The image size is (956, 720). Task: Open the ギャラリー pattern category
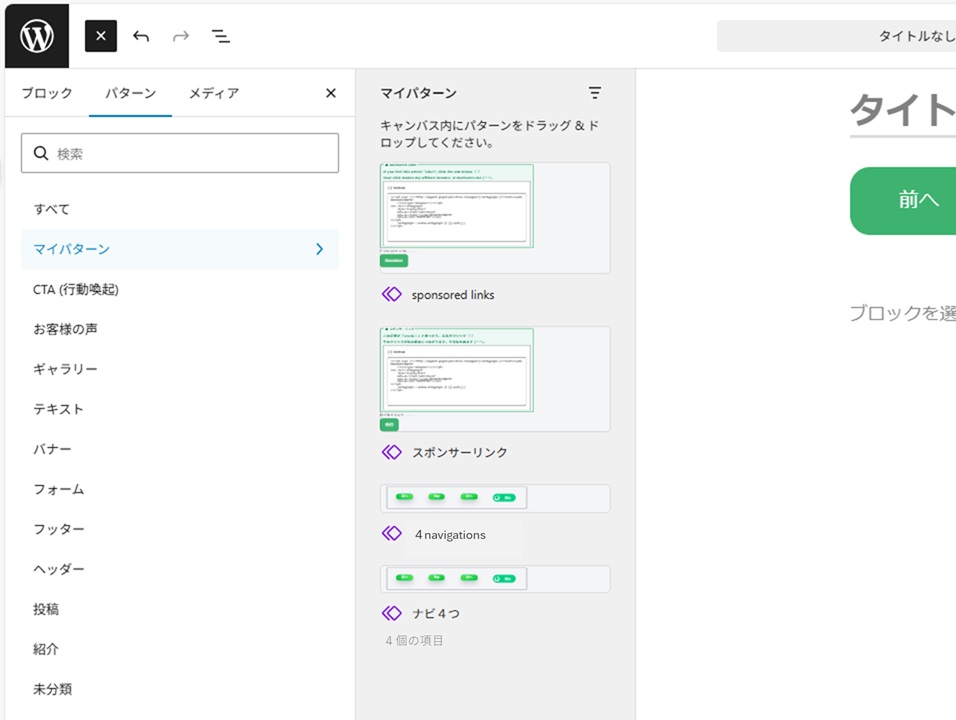65,369
